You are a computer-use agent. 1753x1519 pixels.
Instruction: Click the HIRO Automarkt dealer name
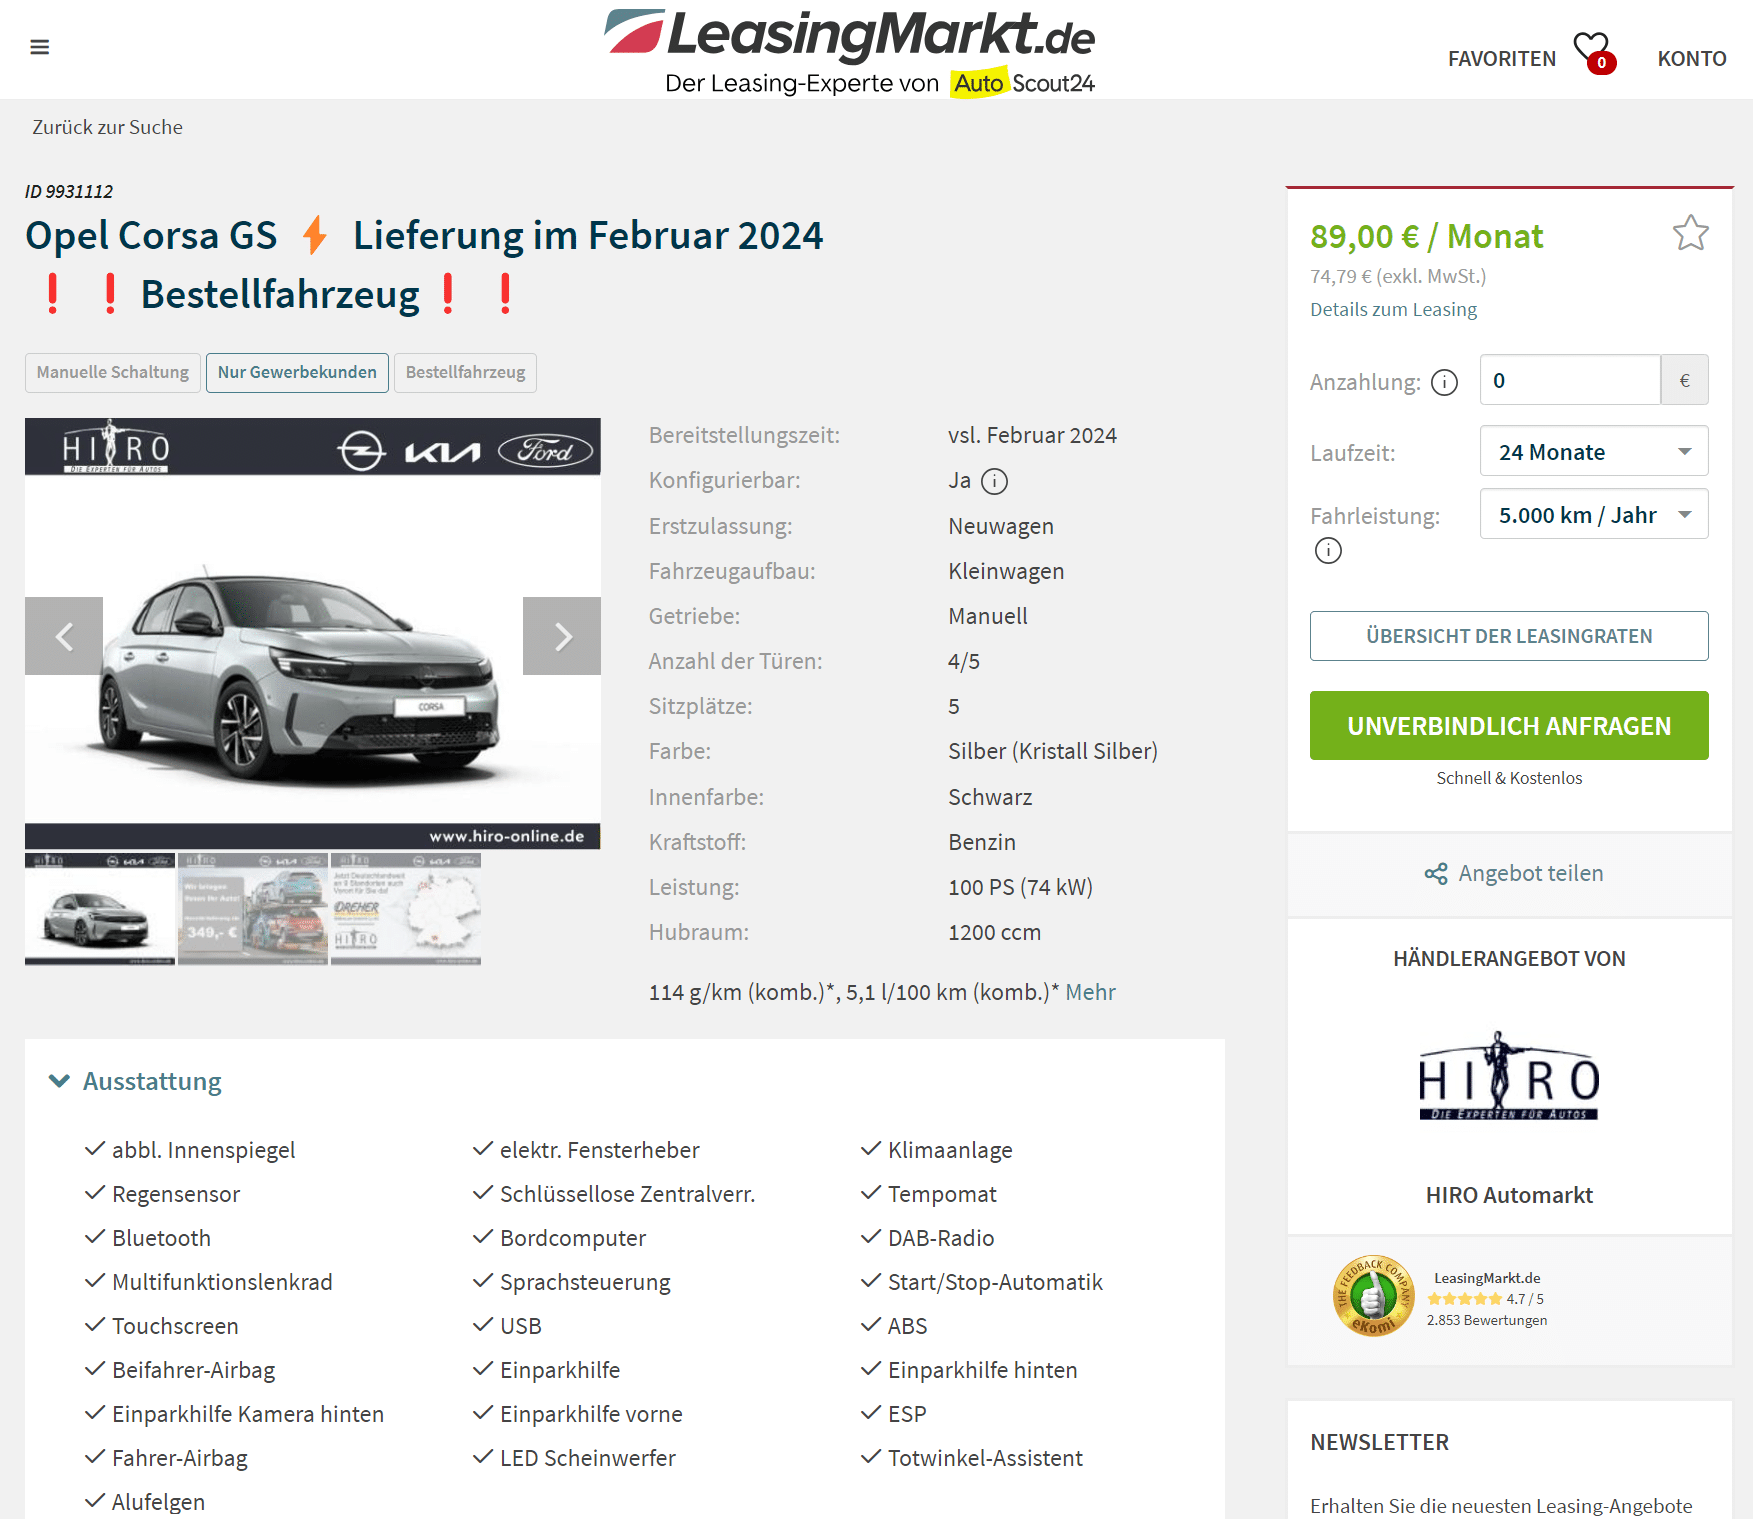tap(1509, 1195)
